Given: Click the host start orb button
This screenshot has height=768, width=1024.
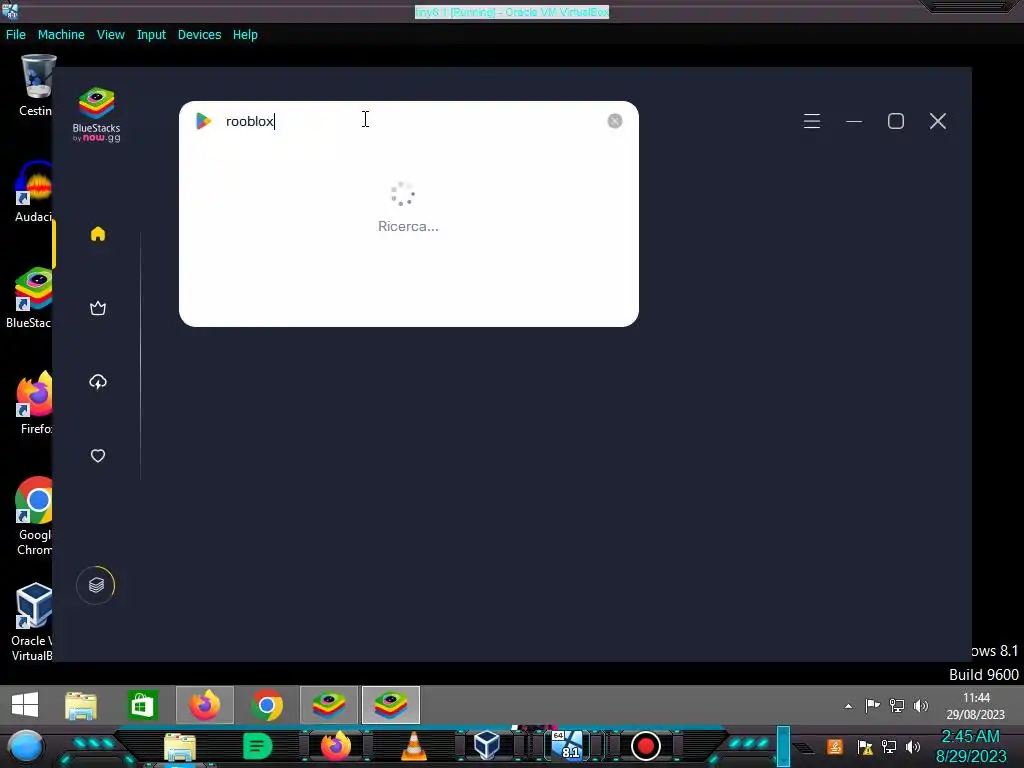Looking at the screenshot, I should [25, 747].
